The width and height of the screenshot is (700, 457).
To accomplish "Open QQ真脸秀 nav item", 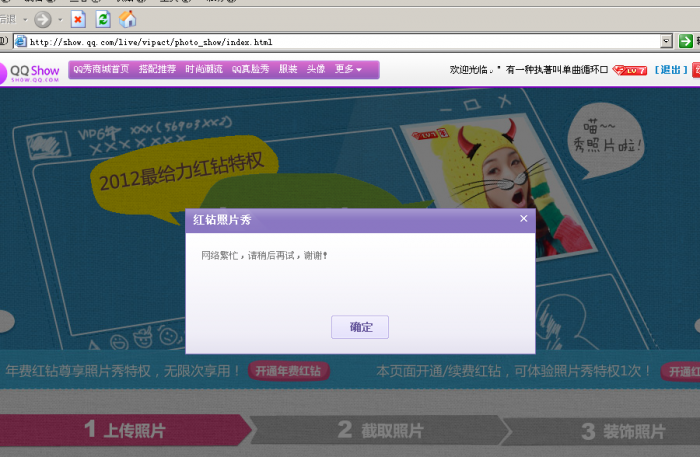I will (x=250, y=69).
